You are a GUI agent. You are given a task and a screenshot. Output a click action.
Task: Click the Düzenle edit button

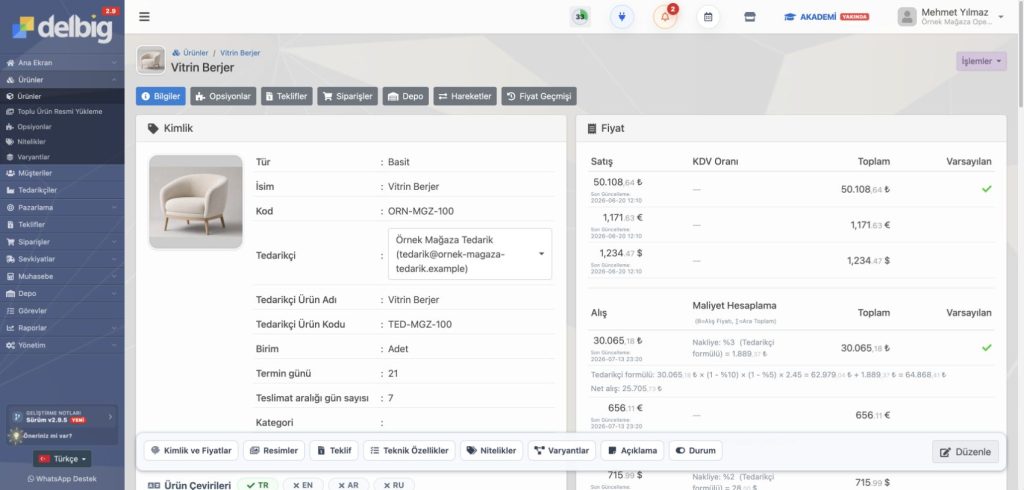click(965, 451)
